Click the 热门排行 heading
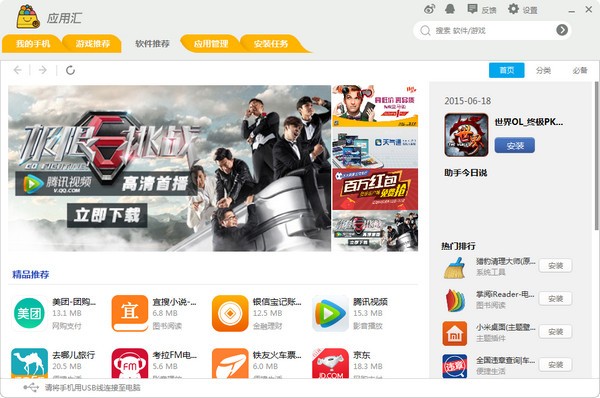The width and height of the screenshot is (600, 398). 458,246
